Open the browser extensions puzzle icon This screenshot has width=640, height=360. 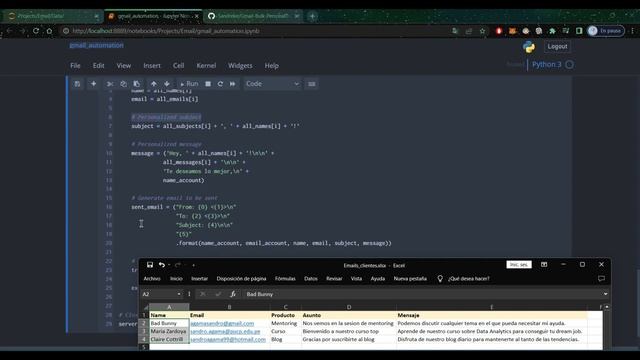tap(552, 31)
